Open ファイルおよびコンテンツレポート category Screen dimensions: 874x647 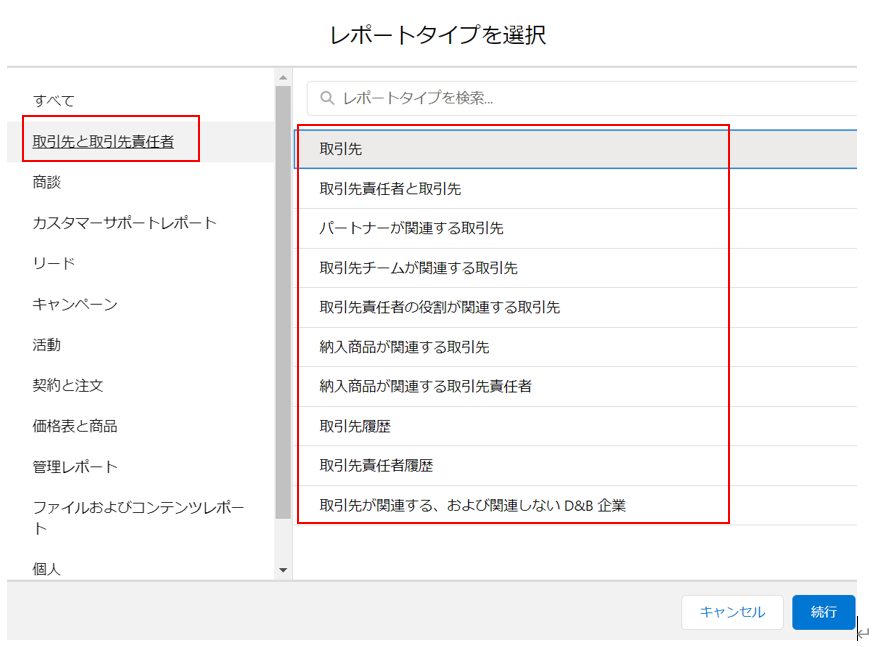tap(138, 518)
